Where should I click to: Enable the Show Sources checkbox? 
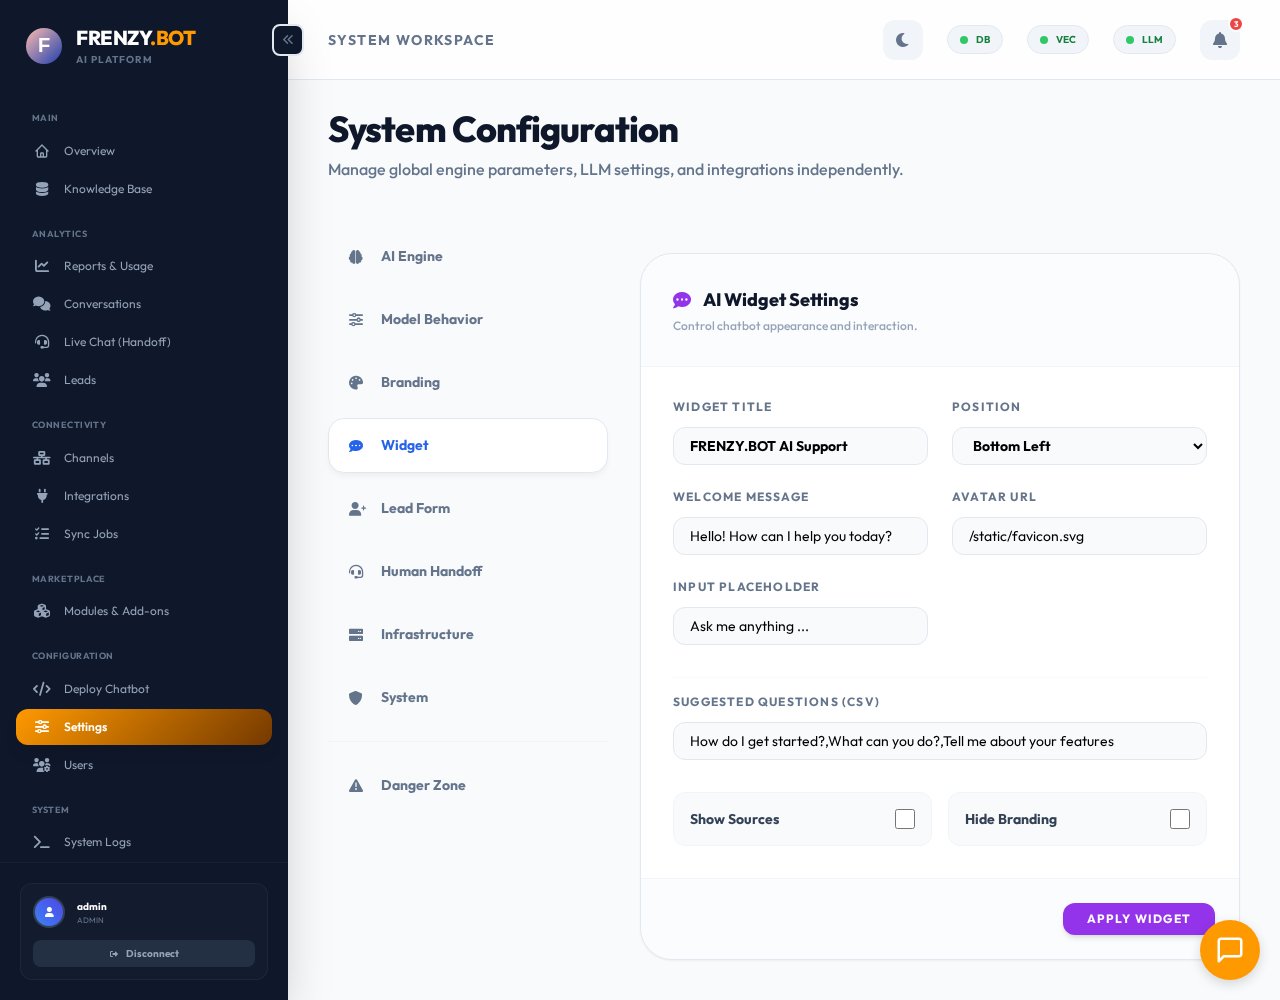coord(905,819)
